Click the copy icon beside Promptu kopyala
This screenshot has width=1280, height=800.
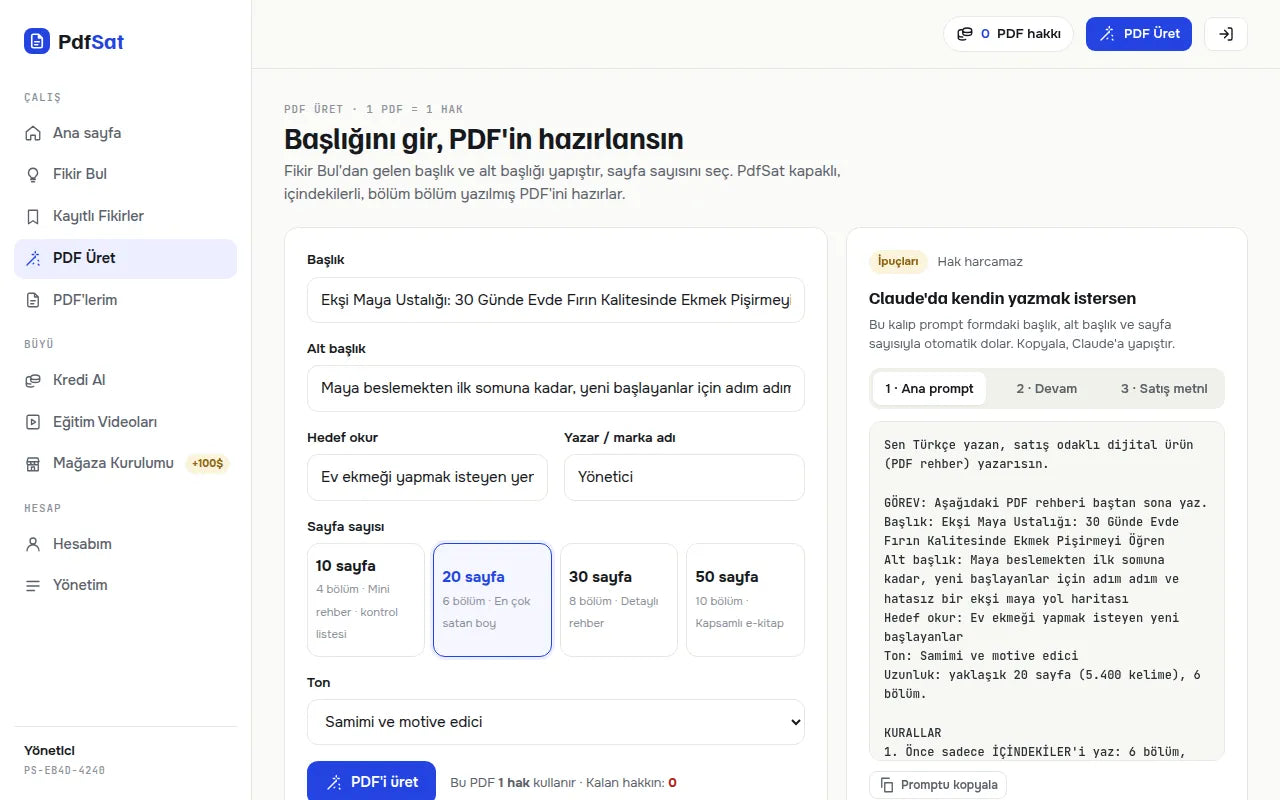[x=887, y=785]
